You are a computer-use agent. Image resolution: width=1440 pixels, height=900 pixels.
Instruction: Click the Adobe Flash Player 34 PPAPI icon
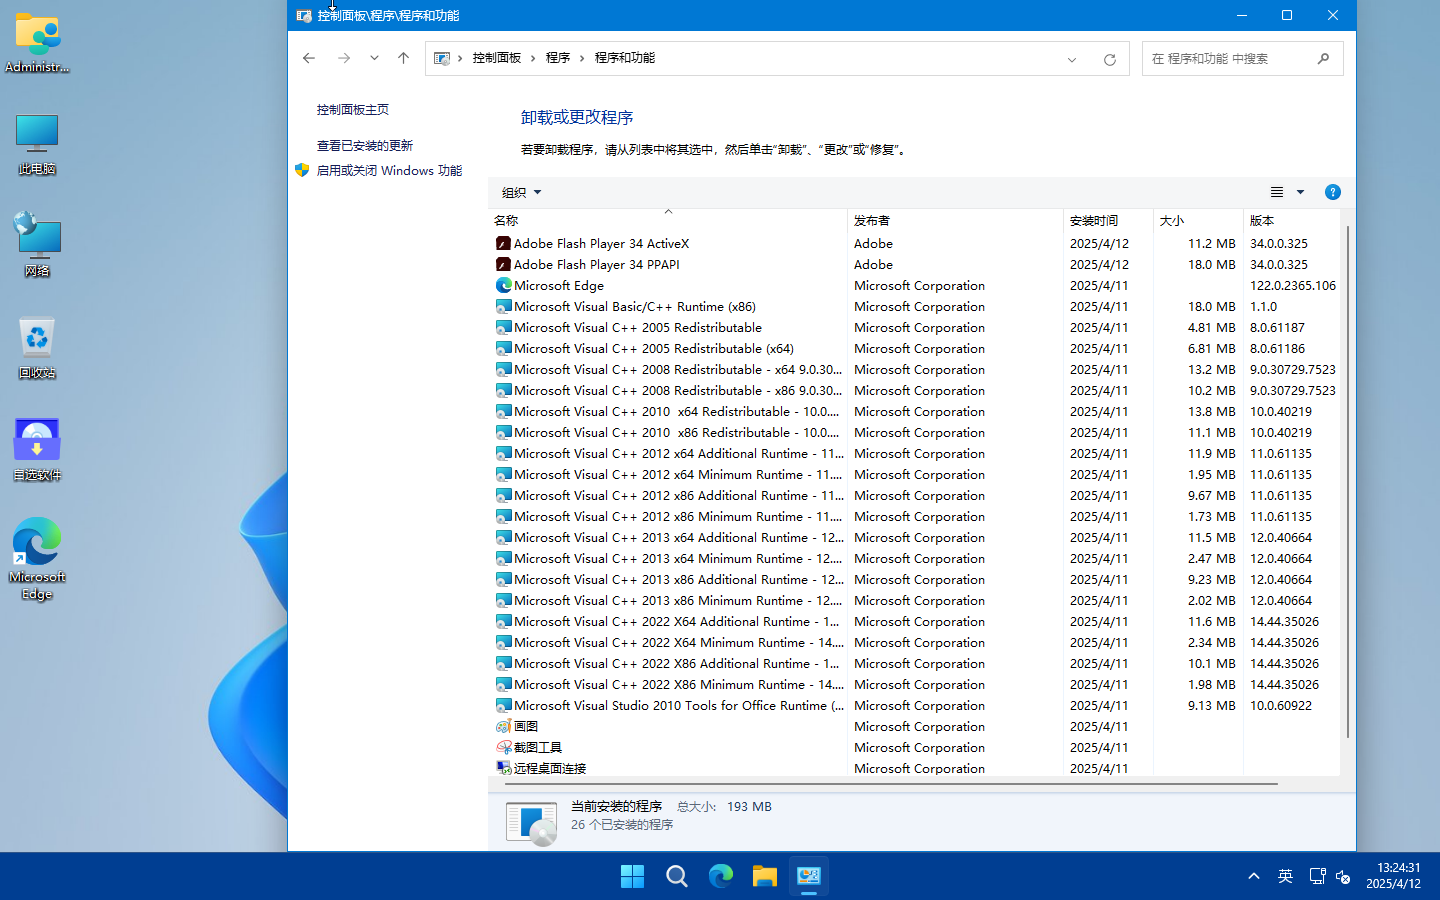point(503,264)
